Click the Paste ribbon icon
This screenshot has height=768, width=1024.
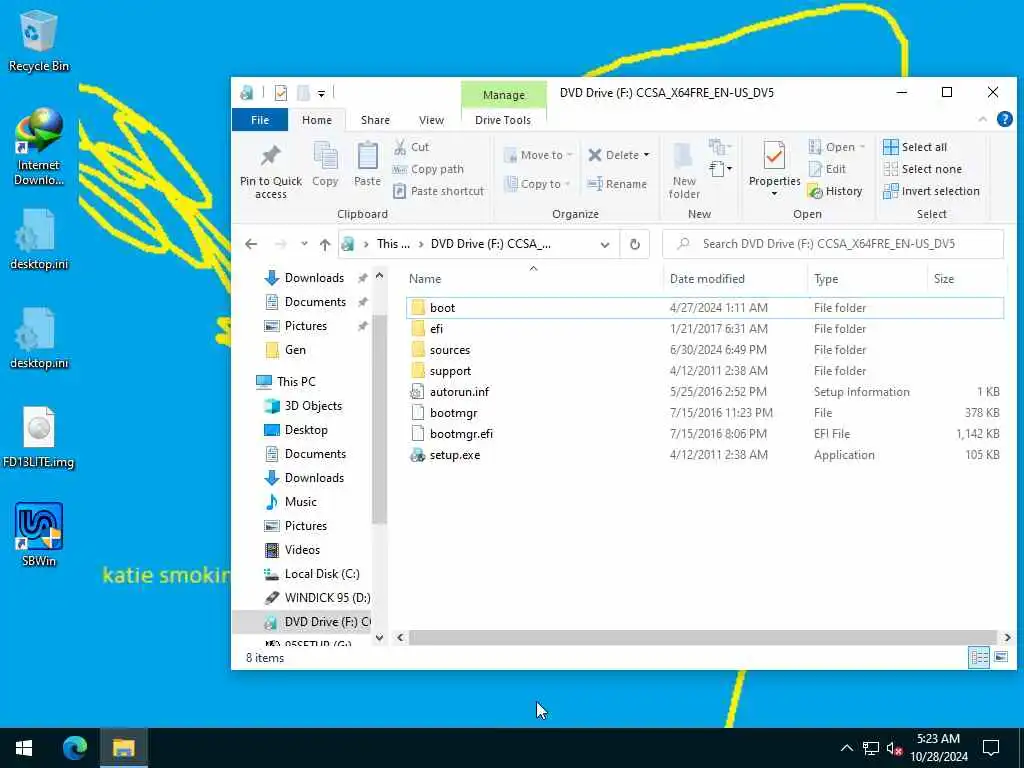(367, 165)
